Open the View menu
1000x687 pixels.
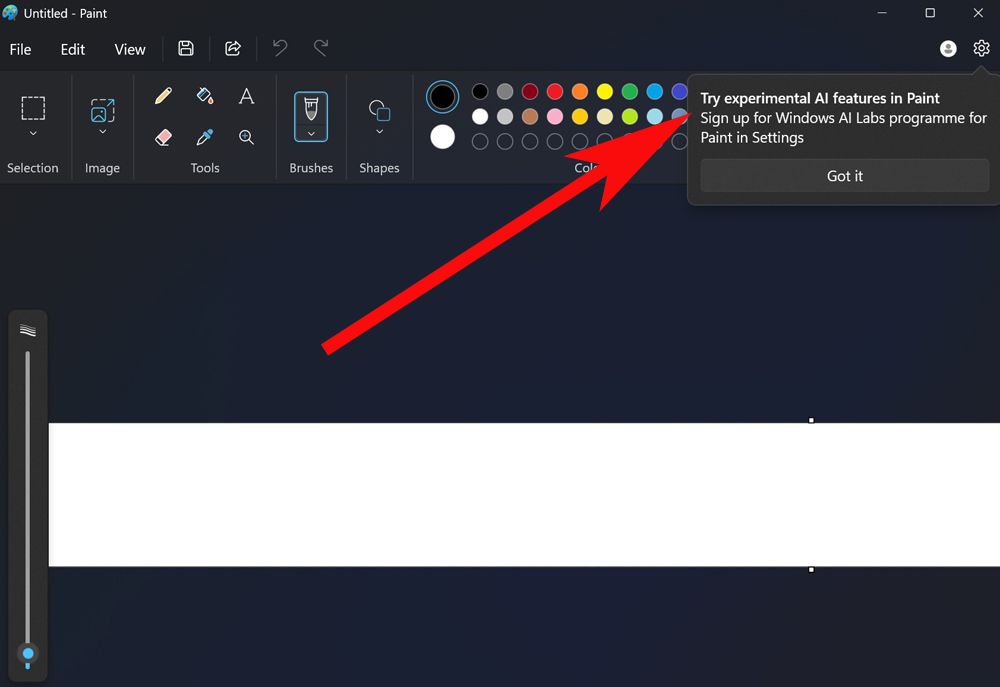(x=130, y=49)
